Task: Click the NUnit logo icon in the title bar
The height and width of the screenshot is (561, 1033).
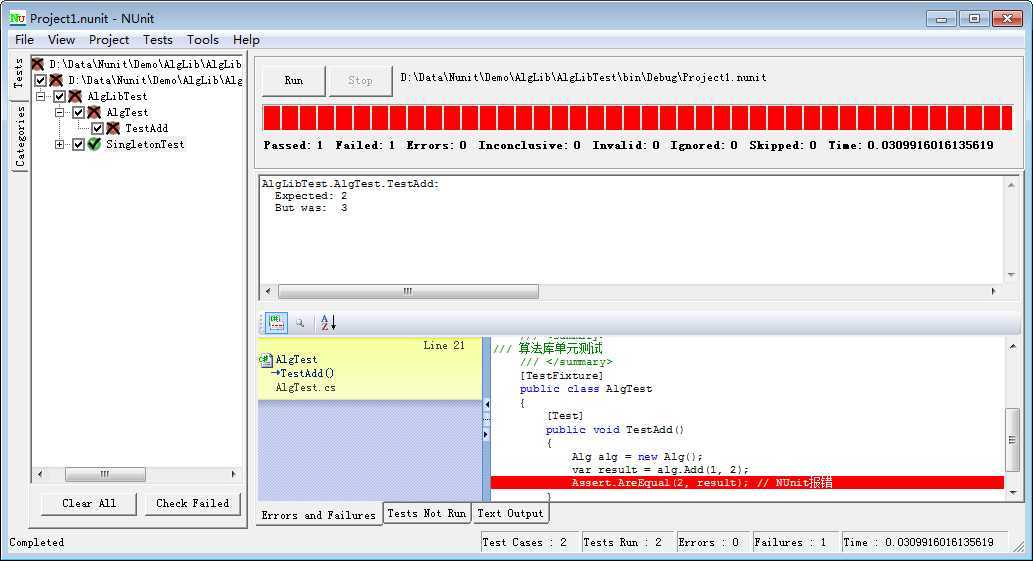Action: (17, 18)
